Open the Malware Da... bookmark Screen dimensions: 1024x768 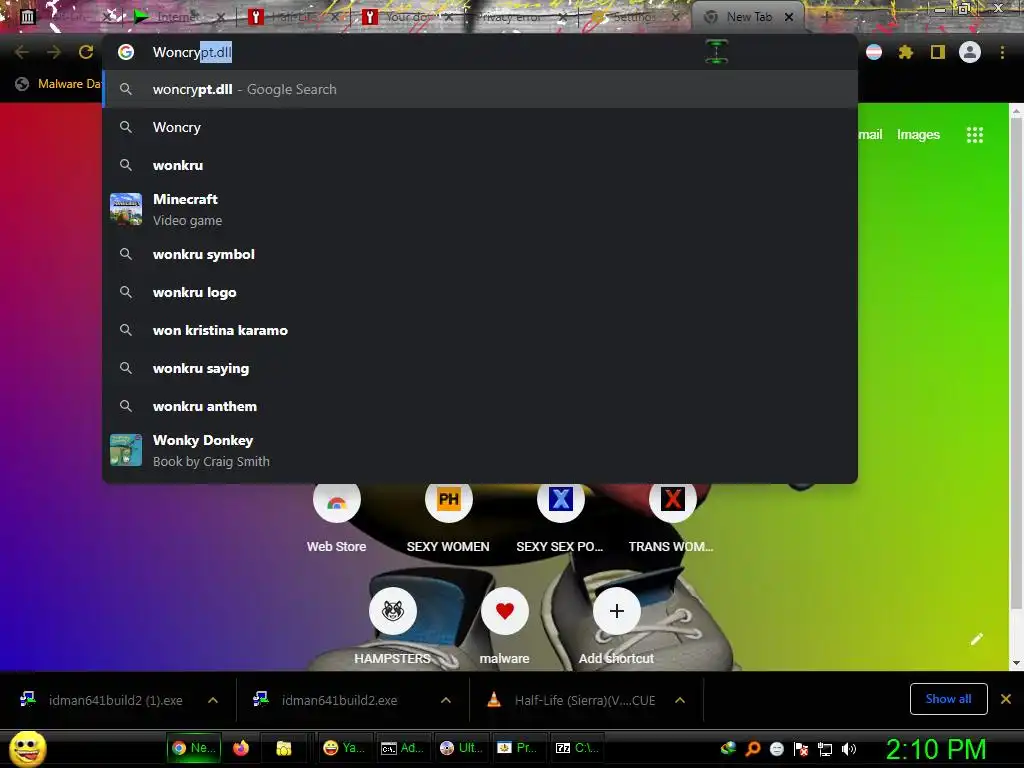(x=60, y=84)
